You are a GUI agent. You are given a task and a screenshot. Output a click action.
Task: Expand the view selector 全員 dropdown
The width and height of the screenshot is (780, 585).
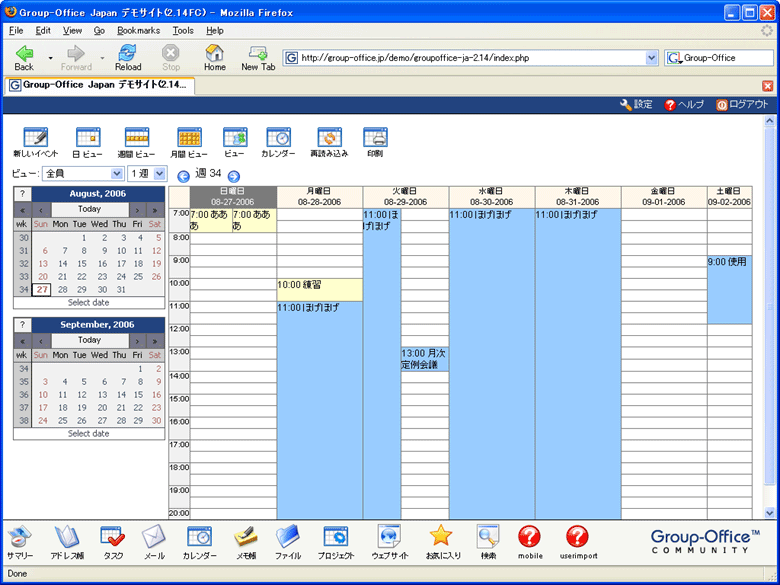(x=117, y=174)
